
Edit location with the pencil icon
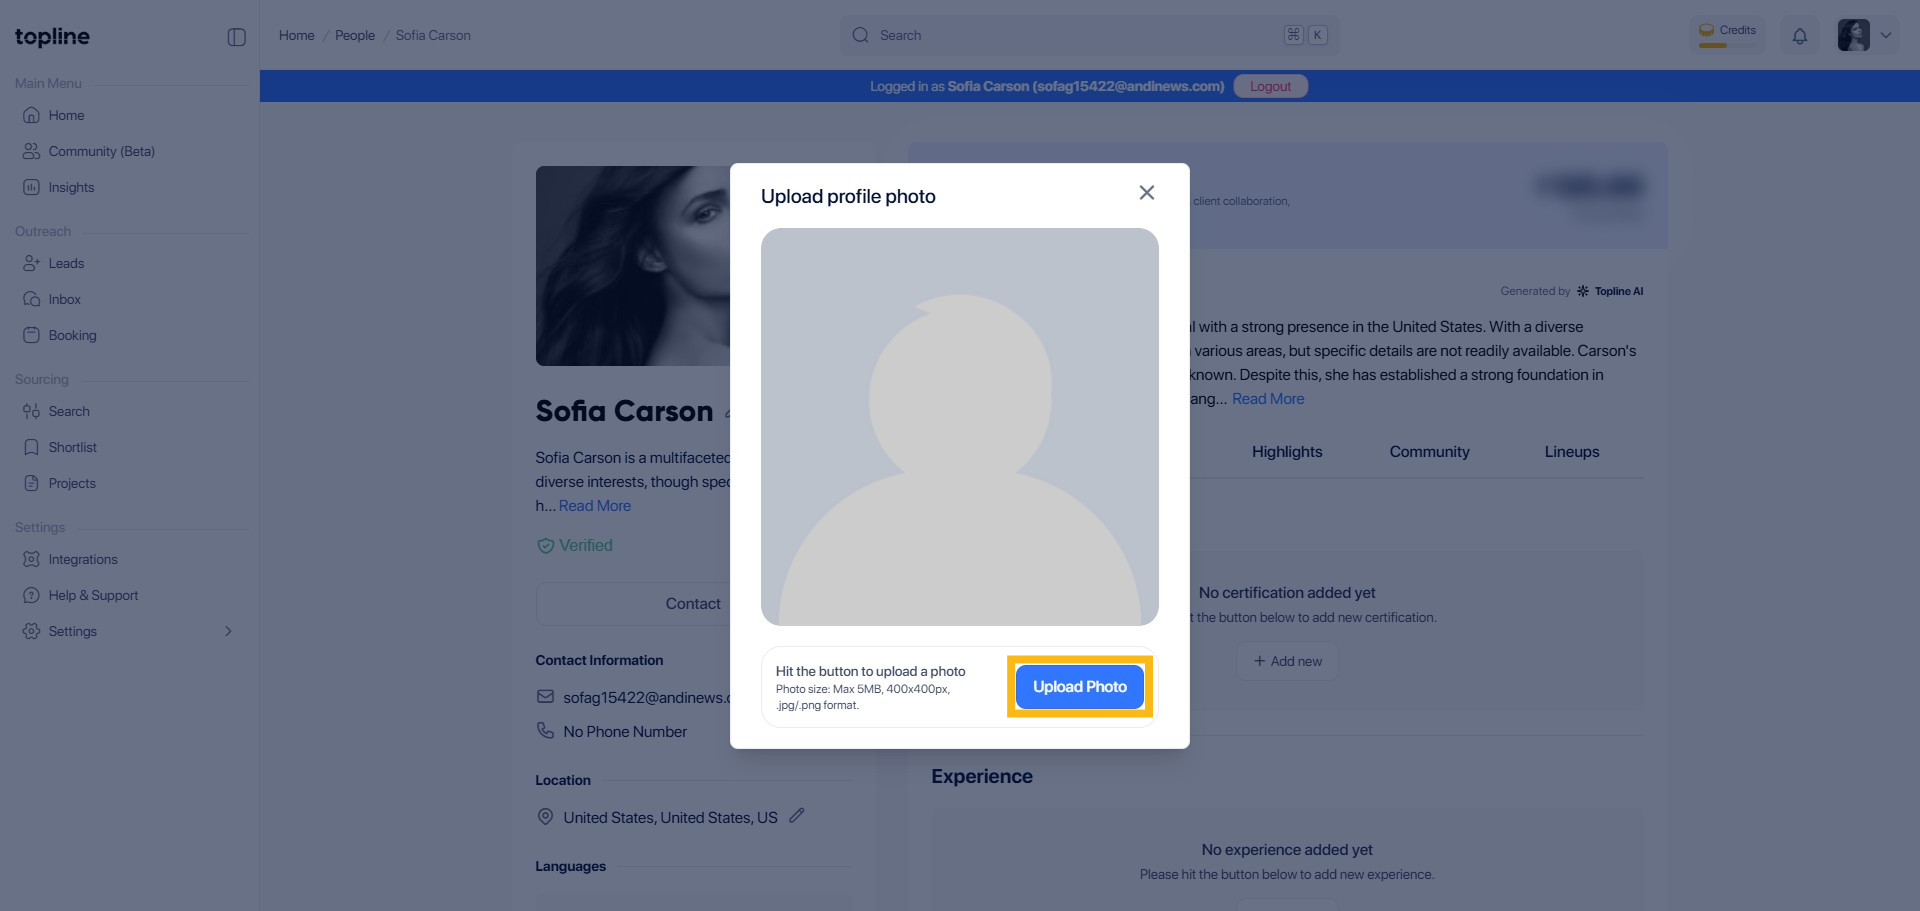coord(797,816)
